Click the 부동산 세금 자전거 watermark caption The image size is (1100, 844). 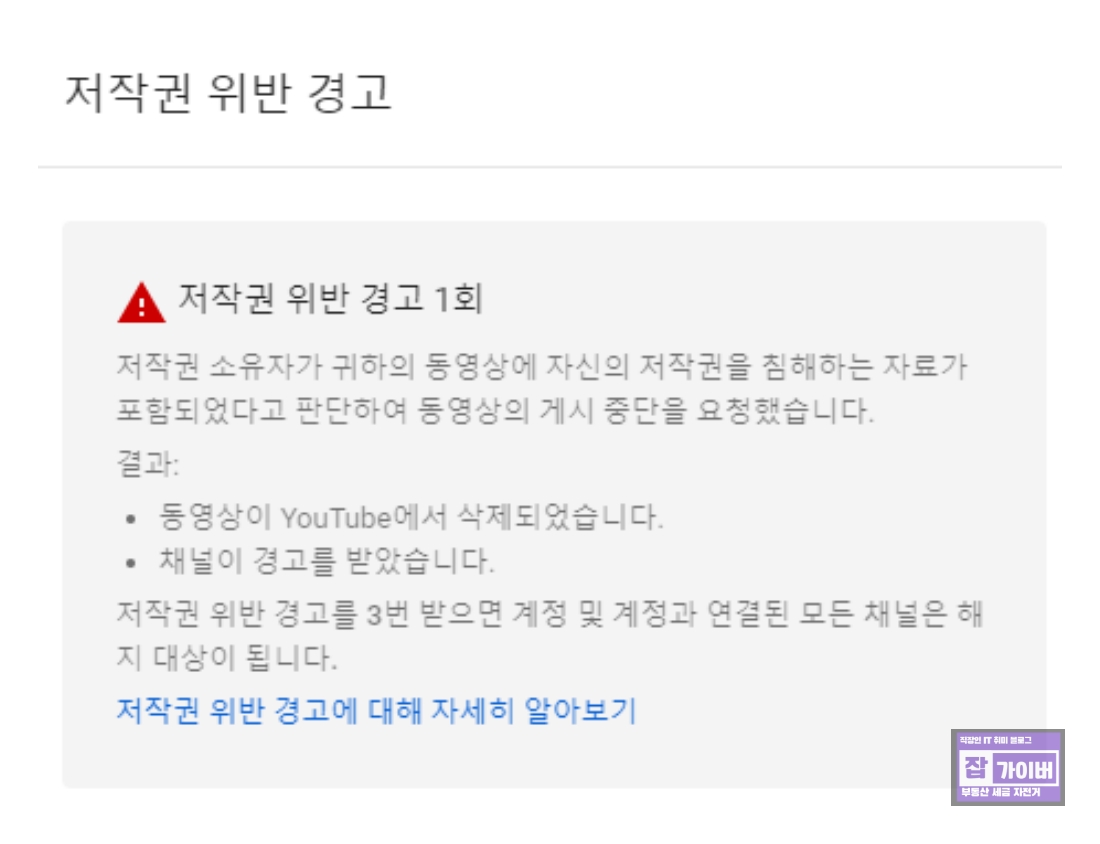[x=1000, y=792]
